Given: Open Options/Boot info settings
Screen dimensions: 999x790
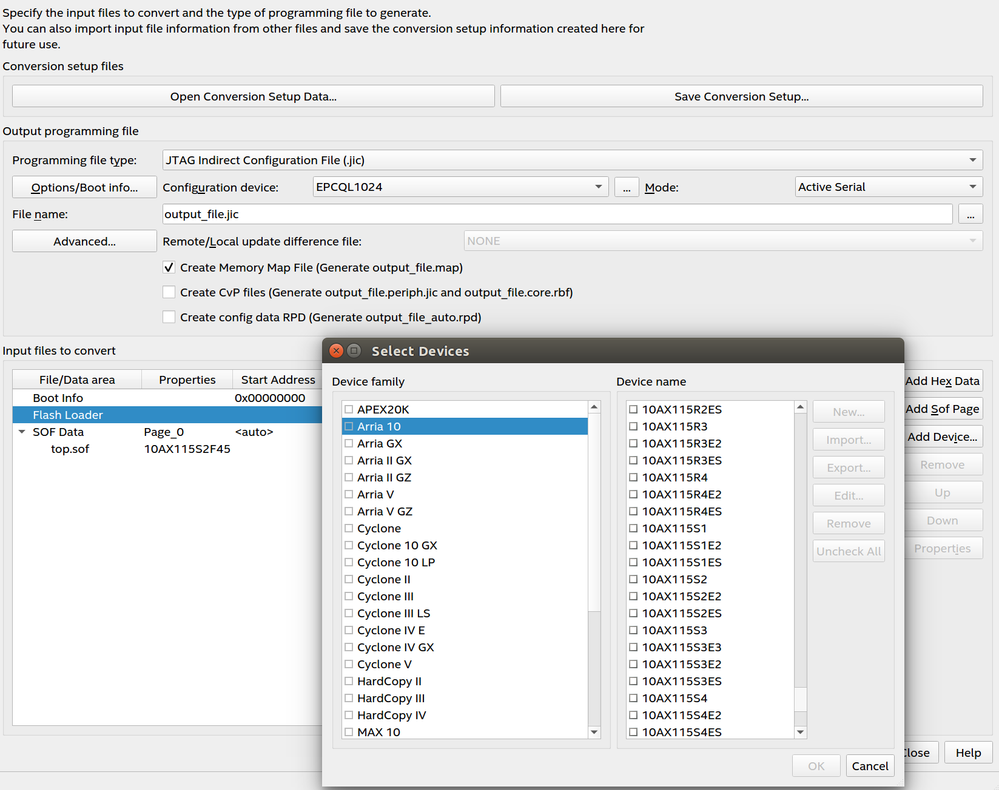Looking at the screenshot, I should (x=84, y=188).
